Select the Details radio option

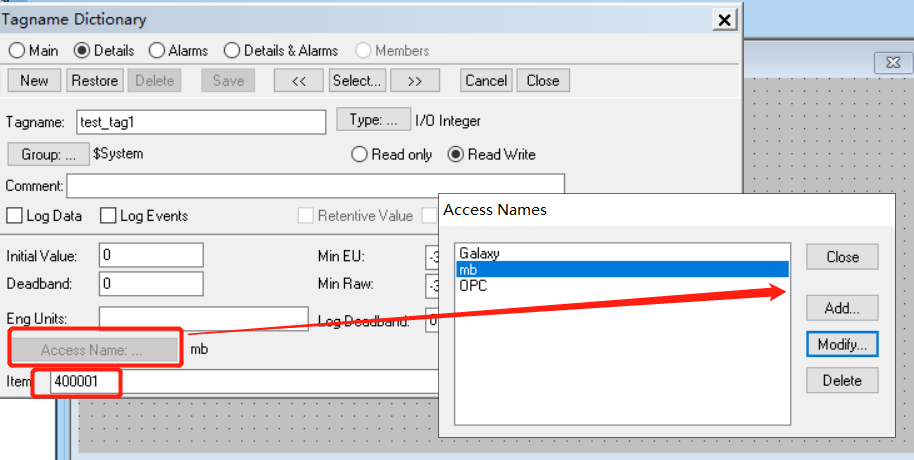[x=82, y=51]
